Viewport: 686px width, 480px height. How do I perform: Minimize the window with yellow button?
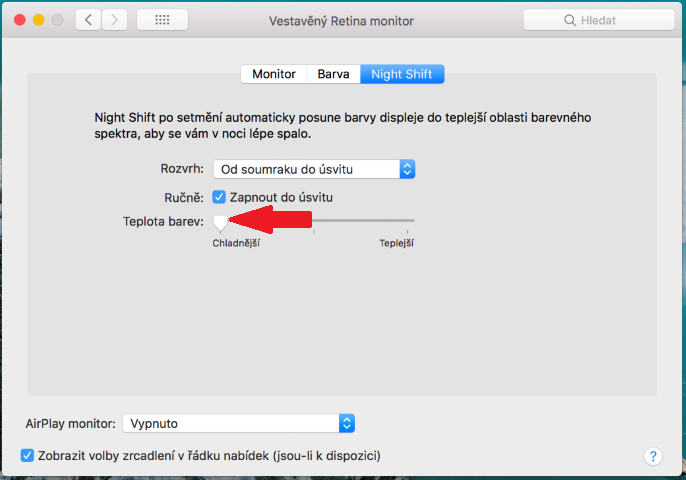coord(38,20)
